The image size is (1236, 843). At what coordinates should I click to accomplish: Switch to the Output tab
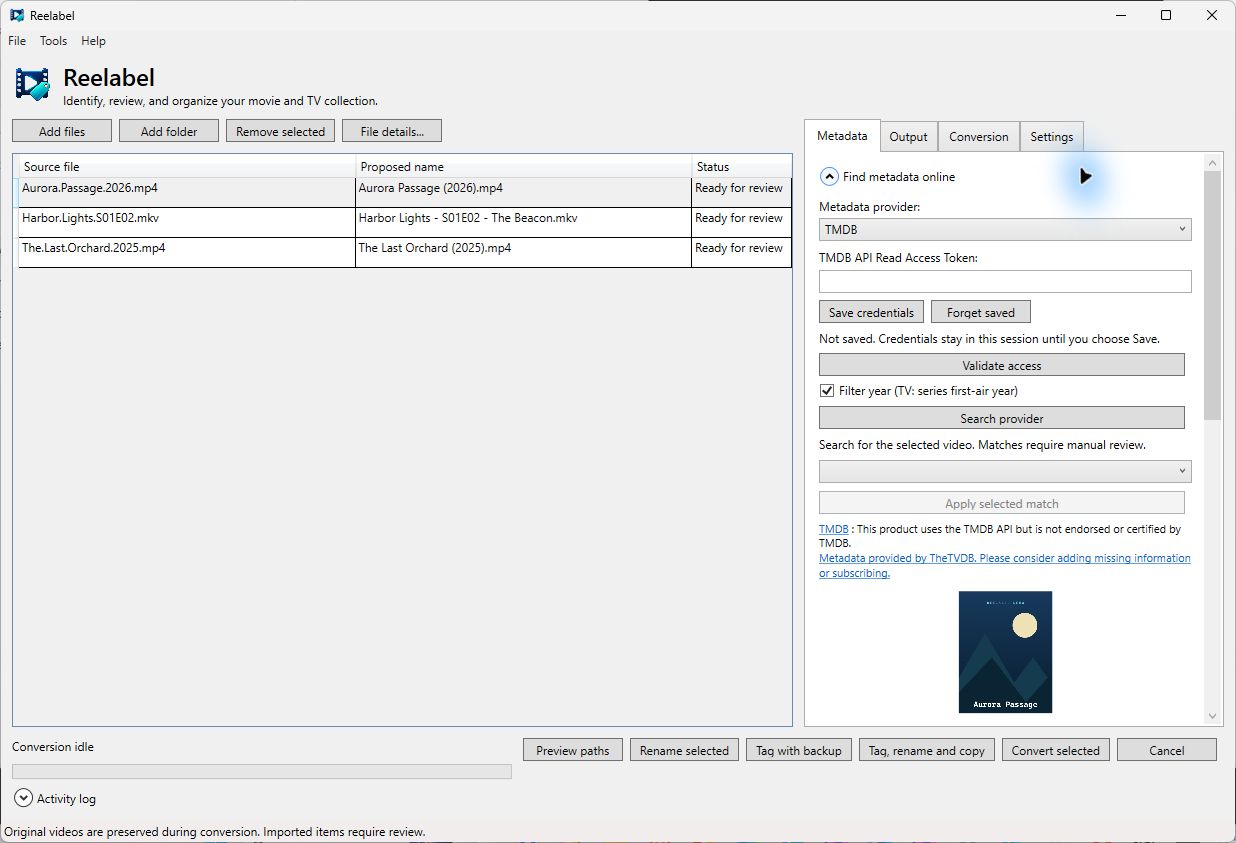pos(908,137)
